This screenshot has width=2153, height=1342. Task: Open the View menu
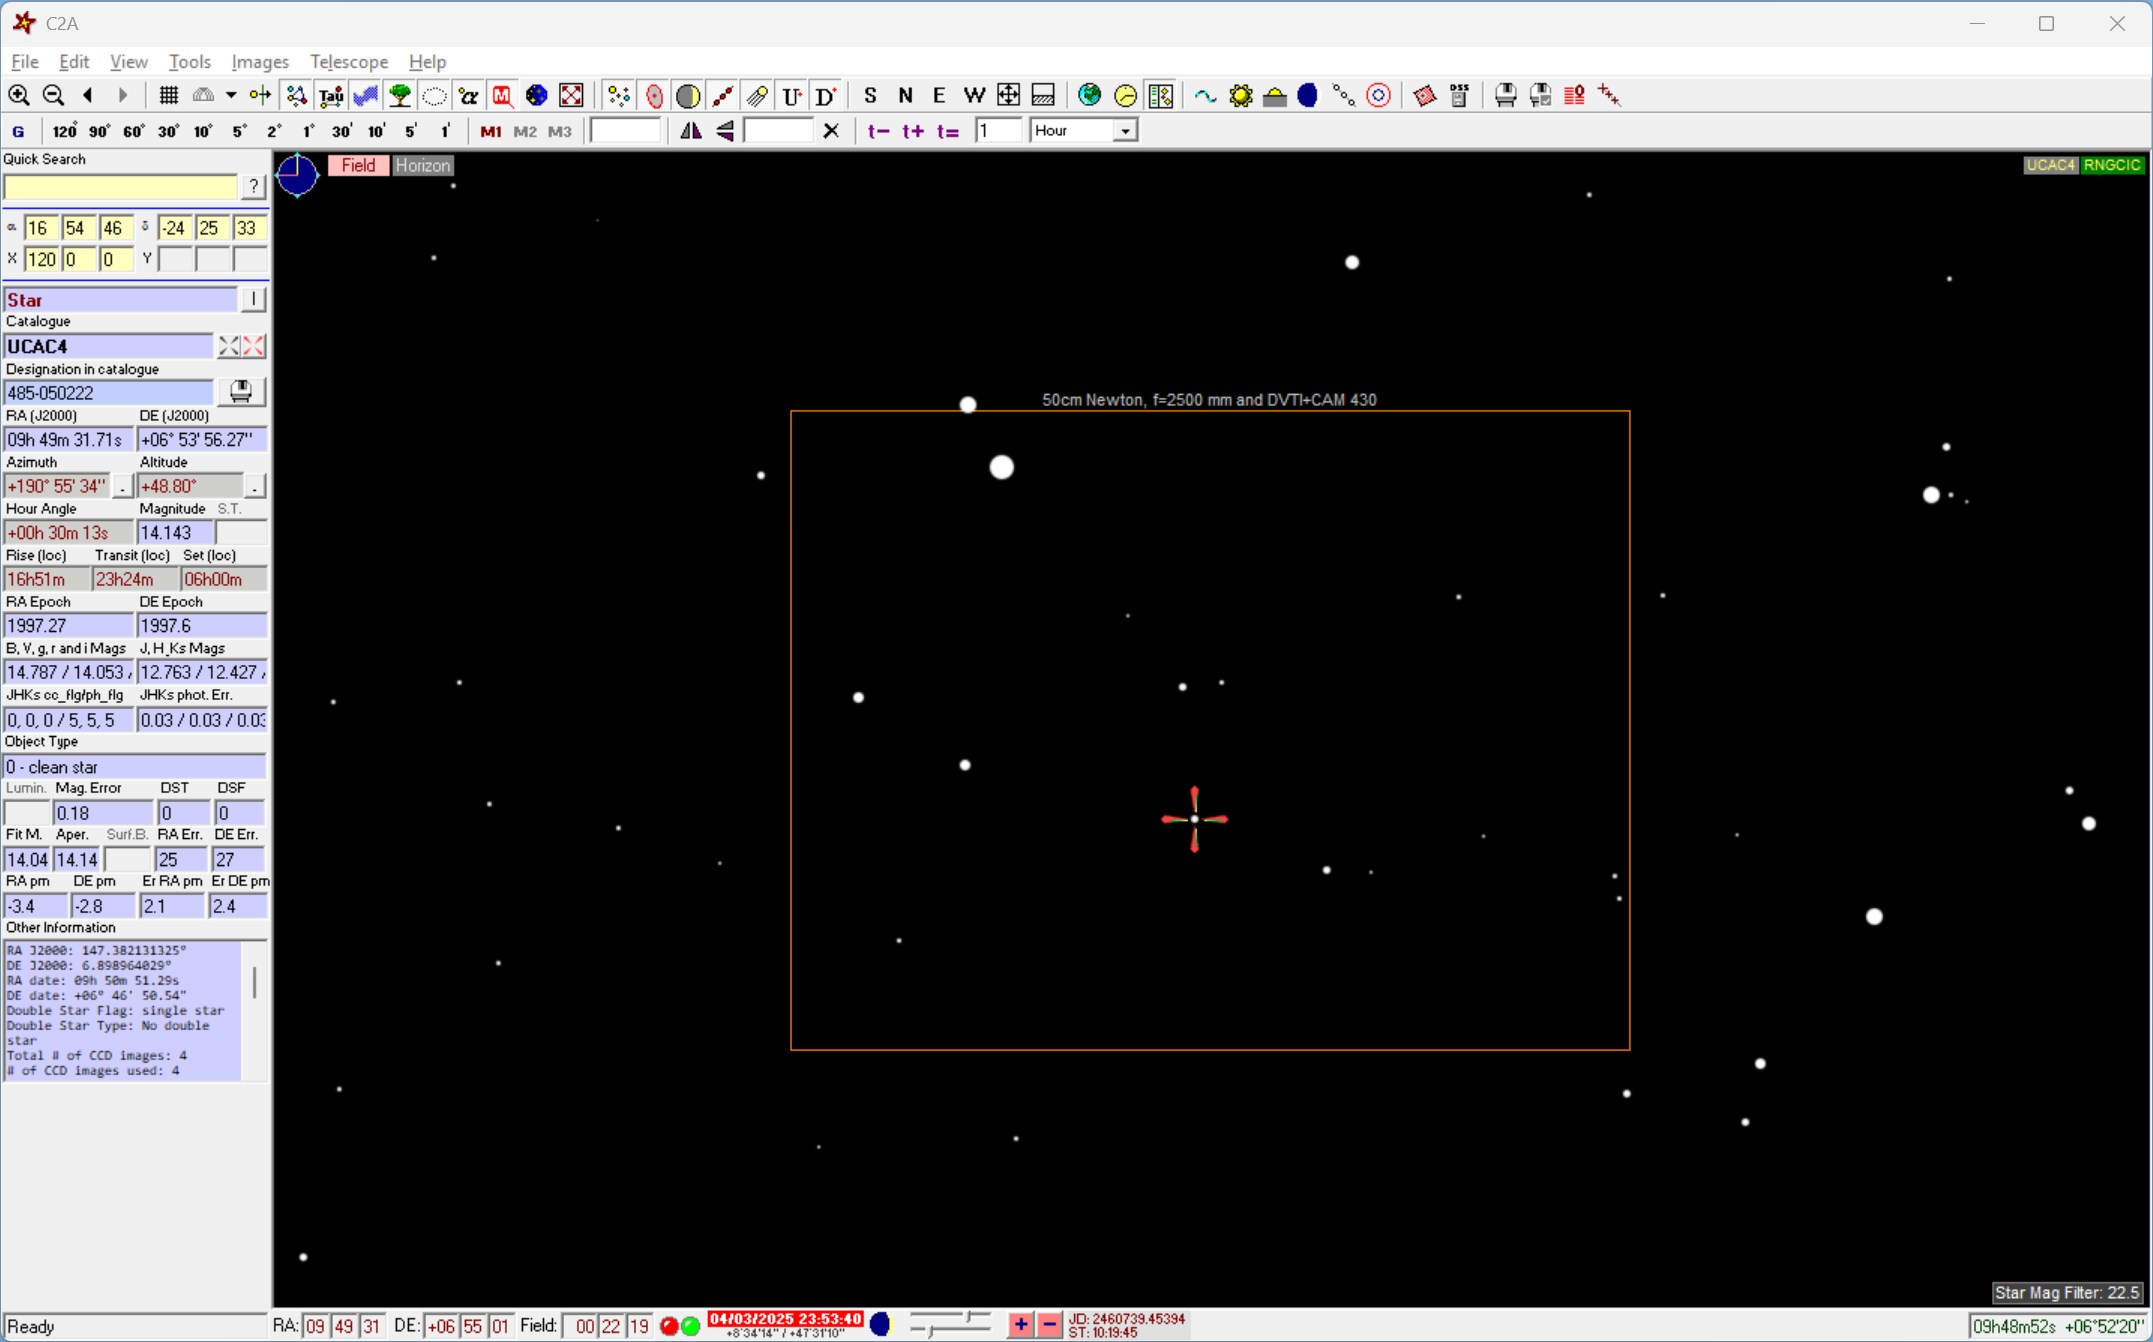point(129,62)
